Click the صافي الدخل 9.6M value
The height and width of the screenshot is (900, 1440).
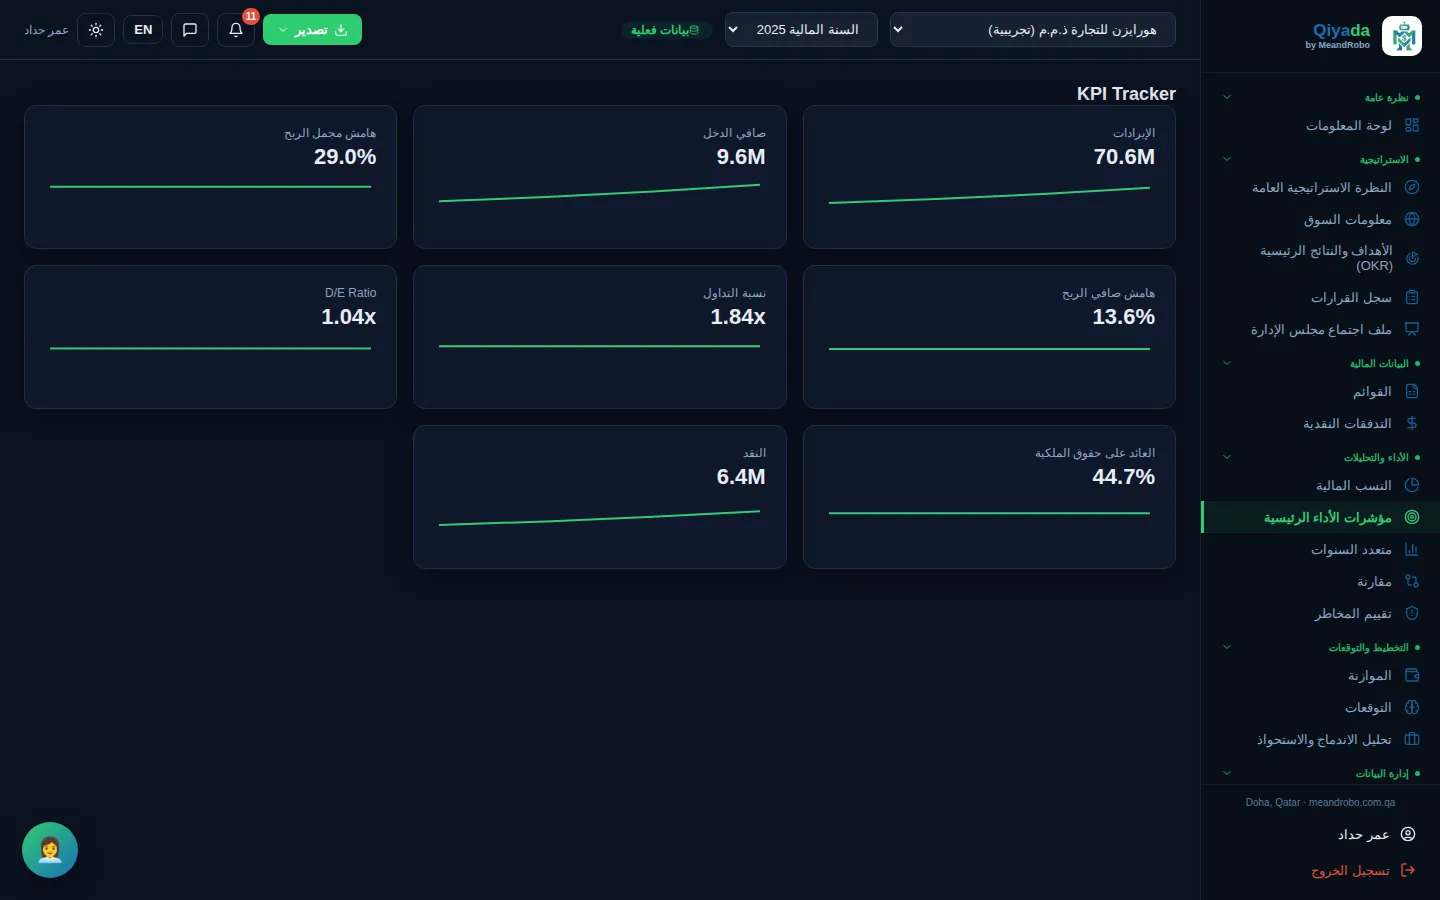[741, 157]
